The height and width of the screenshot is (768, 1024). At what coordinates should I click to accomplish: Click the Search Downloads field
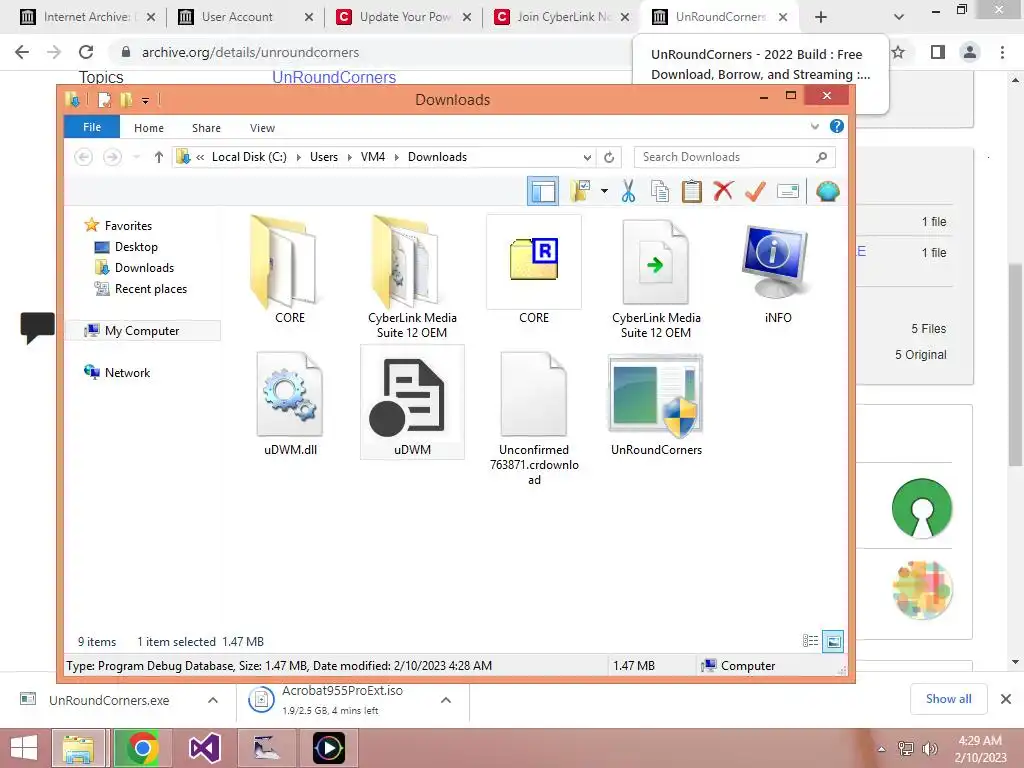click(x=734, y=157)
